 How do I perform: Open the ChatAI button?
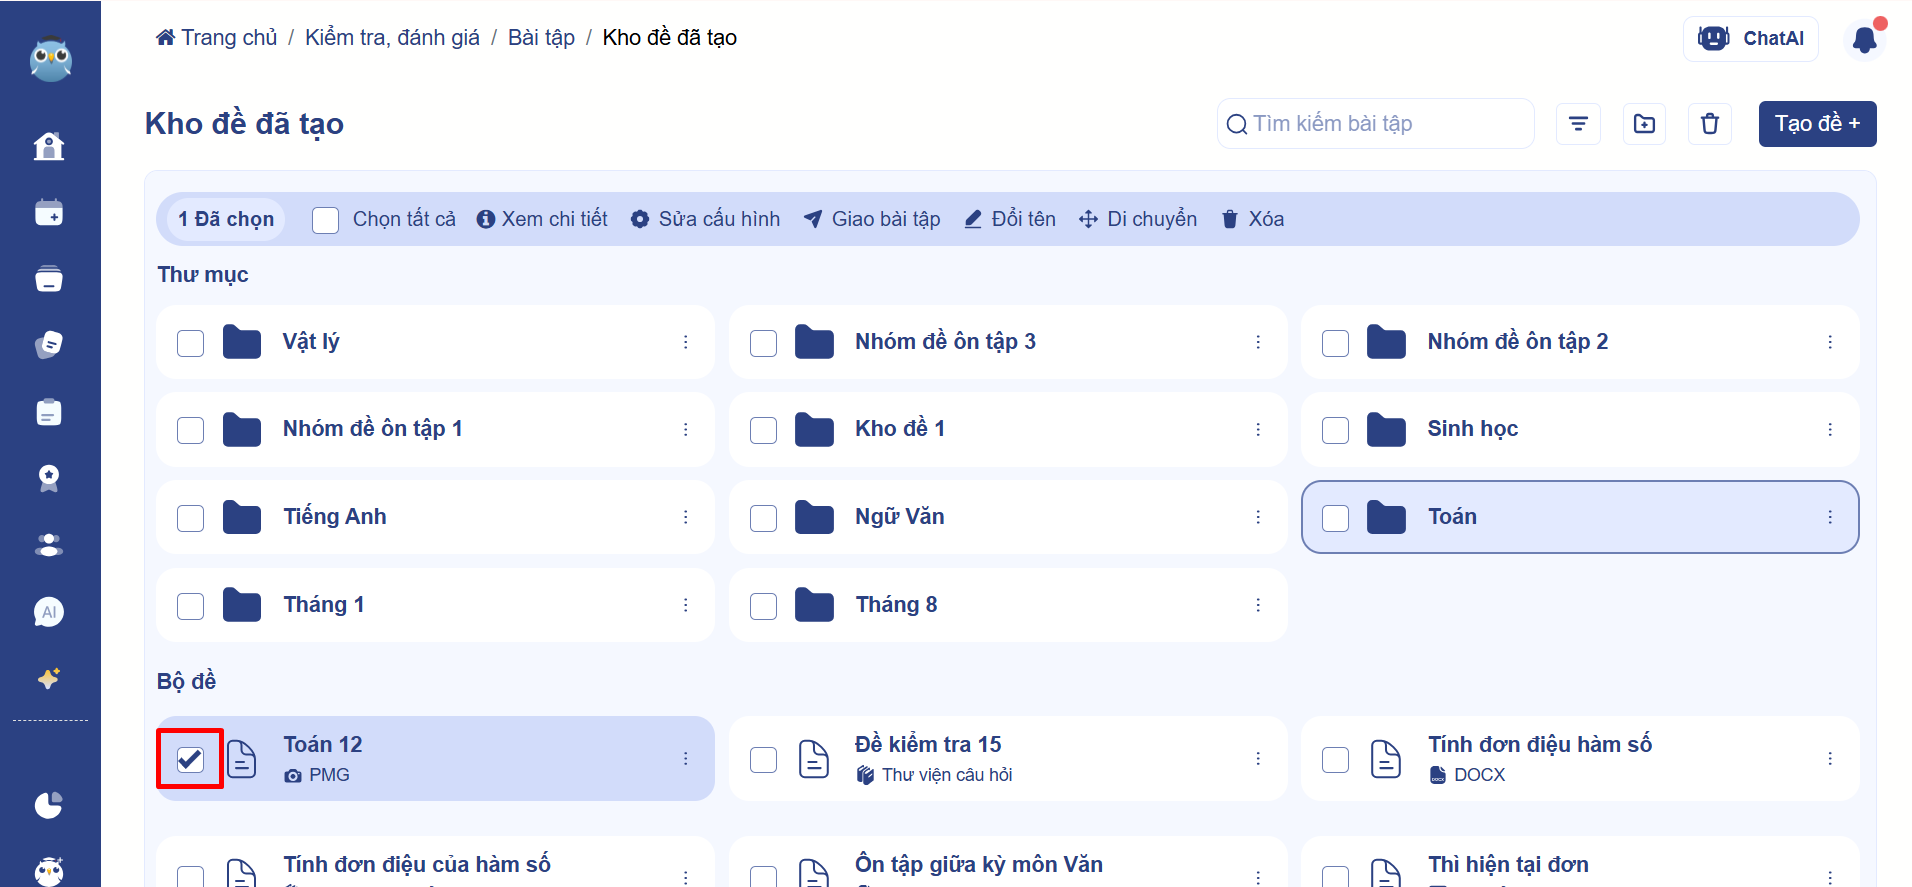click(1750, 39)
